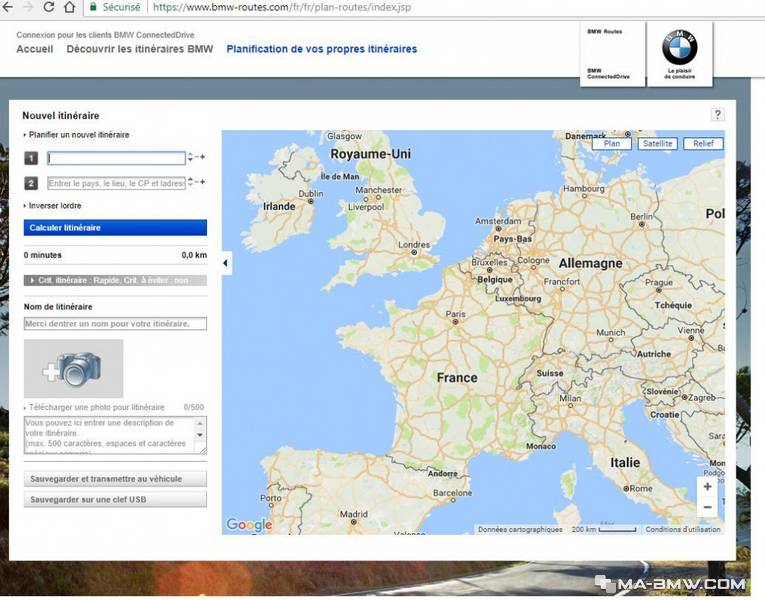Expand the Crit. itinéraire options bar
Image resolution: width=765 pixels, height=600 pixels.
pos(115,280)
